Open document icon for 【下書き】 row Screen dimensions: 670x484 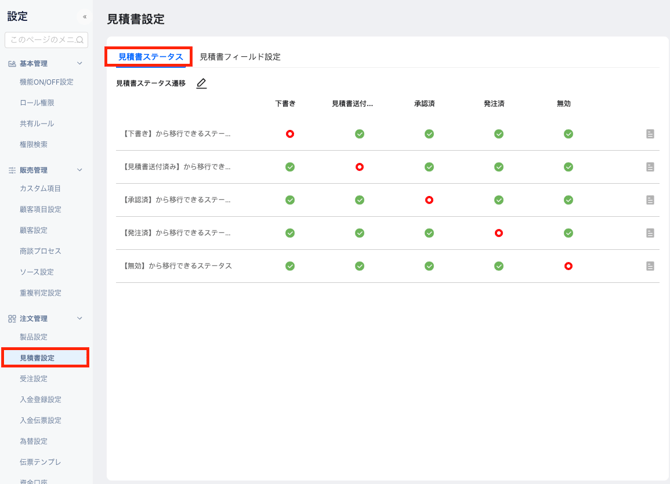[650, 134]
